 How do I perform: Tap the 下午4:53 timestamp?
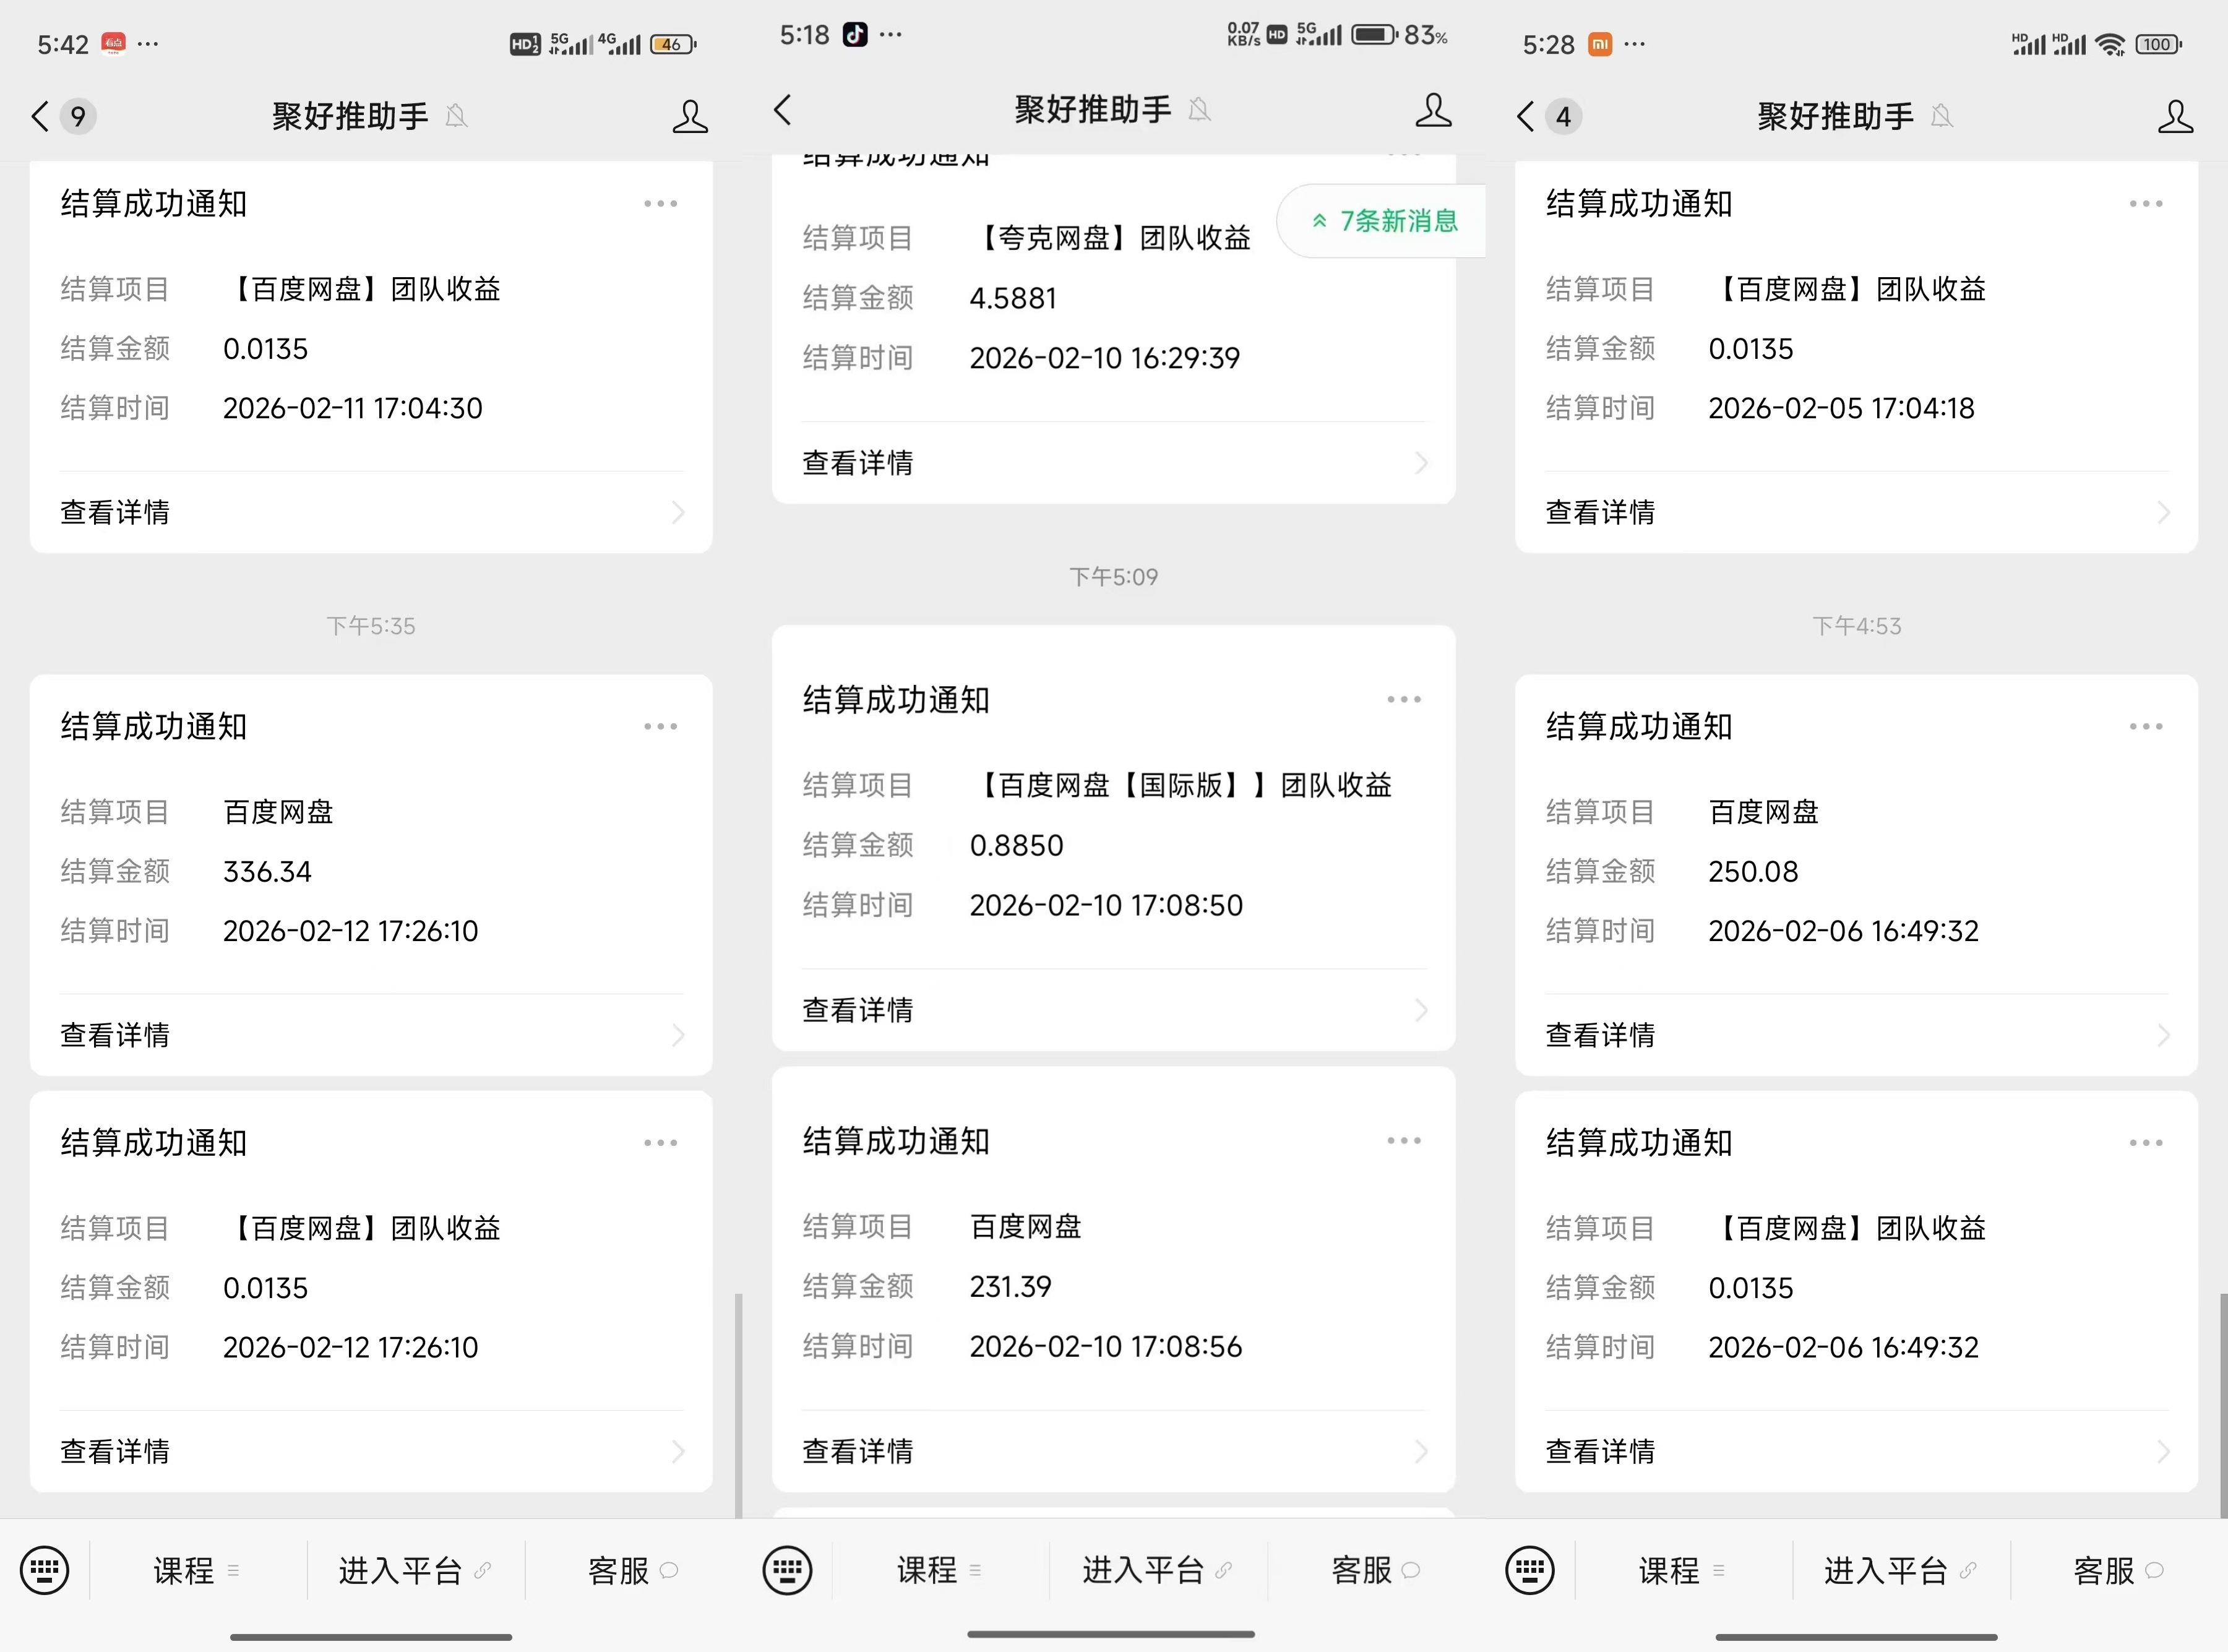(x=1857, y=626)
